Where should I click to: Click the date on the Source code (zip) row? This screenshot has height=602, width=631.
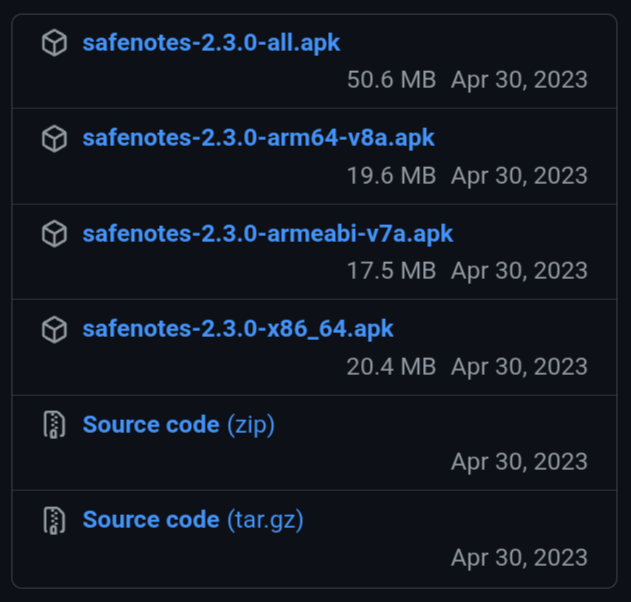[519, 462]
